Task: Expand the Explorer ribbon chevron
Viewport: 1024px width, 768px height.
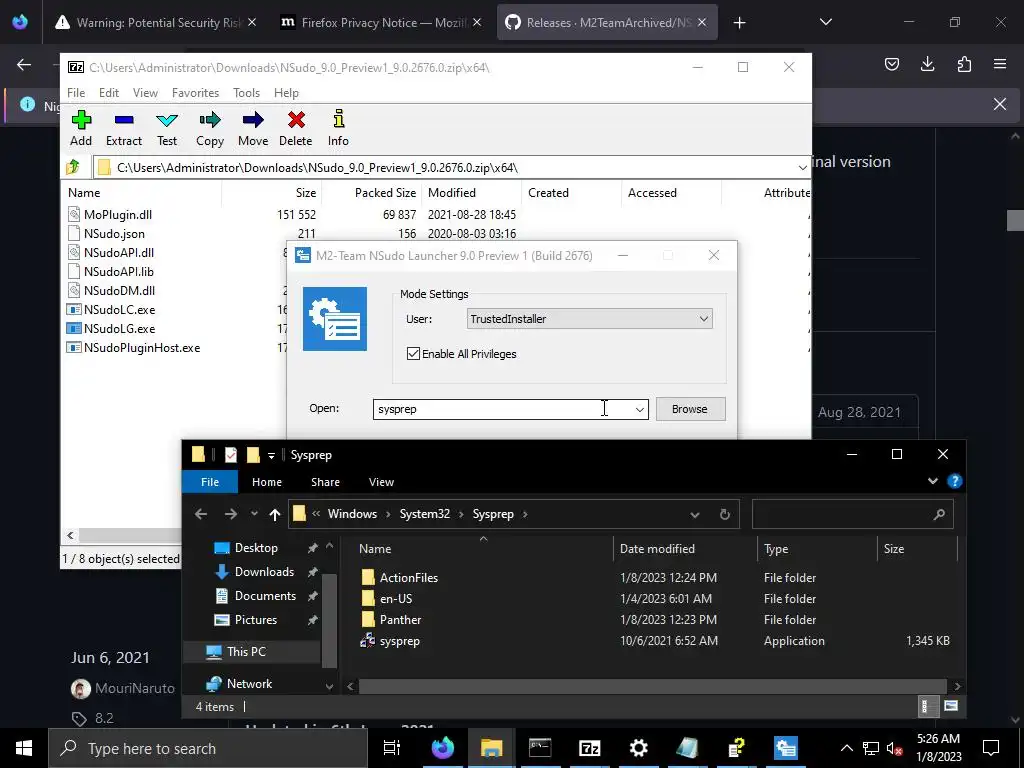Action: [933, 481]
